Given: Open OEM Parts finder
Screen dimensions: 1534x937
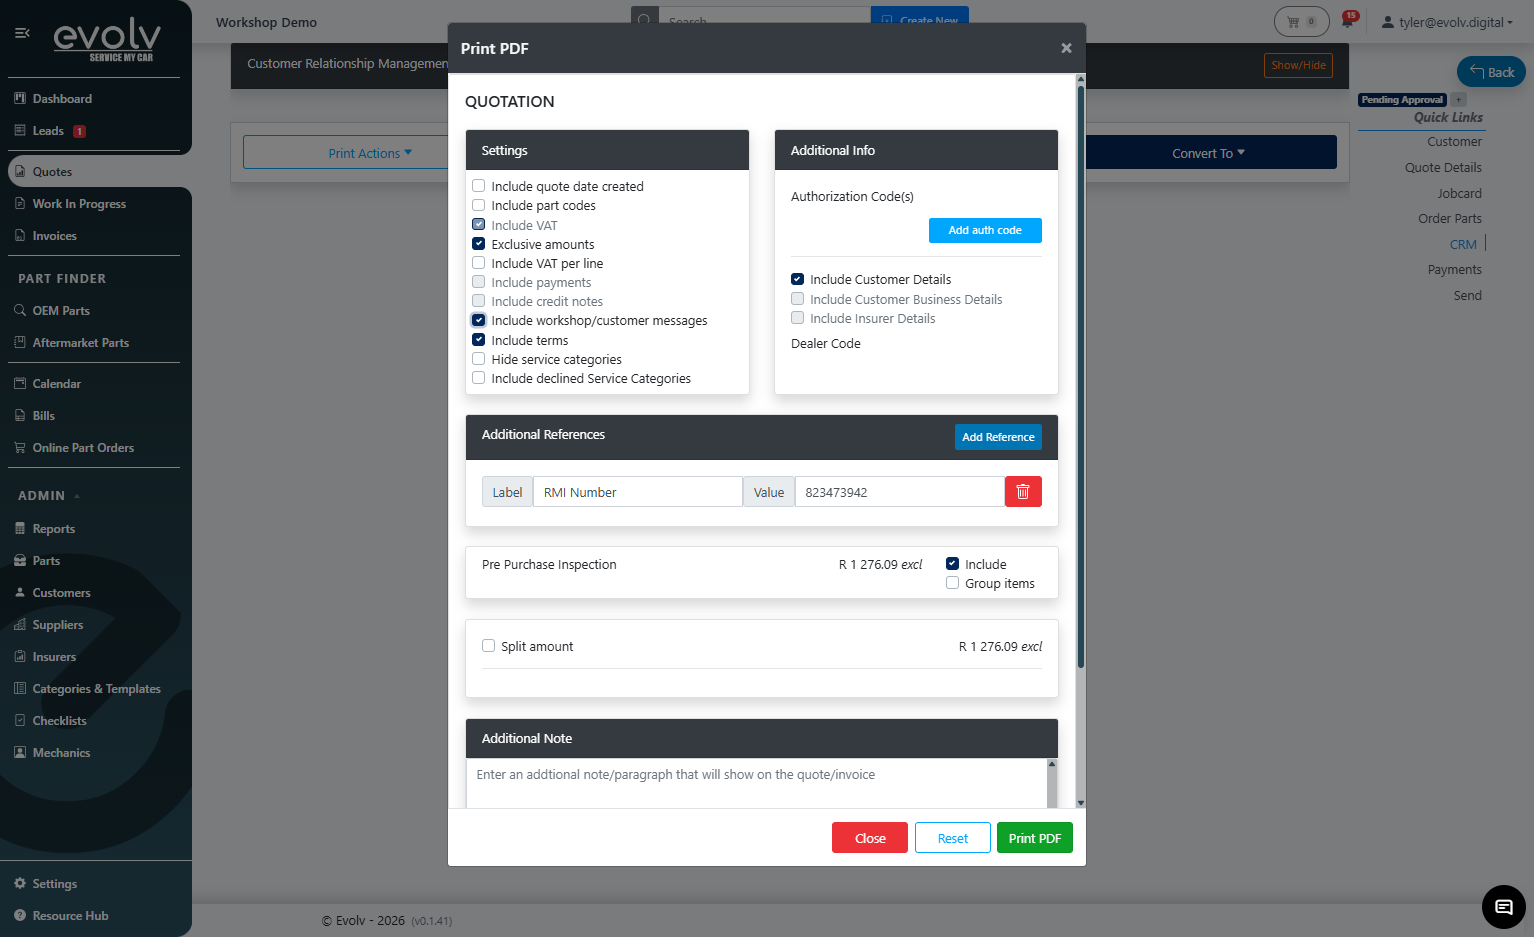Looking at the screenshot, I should point(61,311).
